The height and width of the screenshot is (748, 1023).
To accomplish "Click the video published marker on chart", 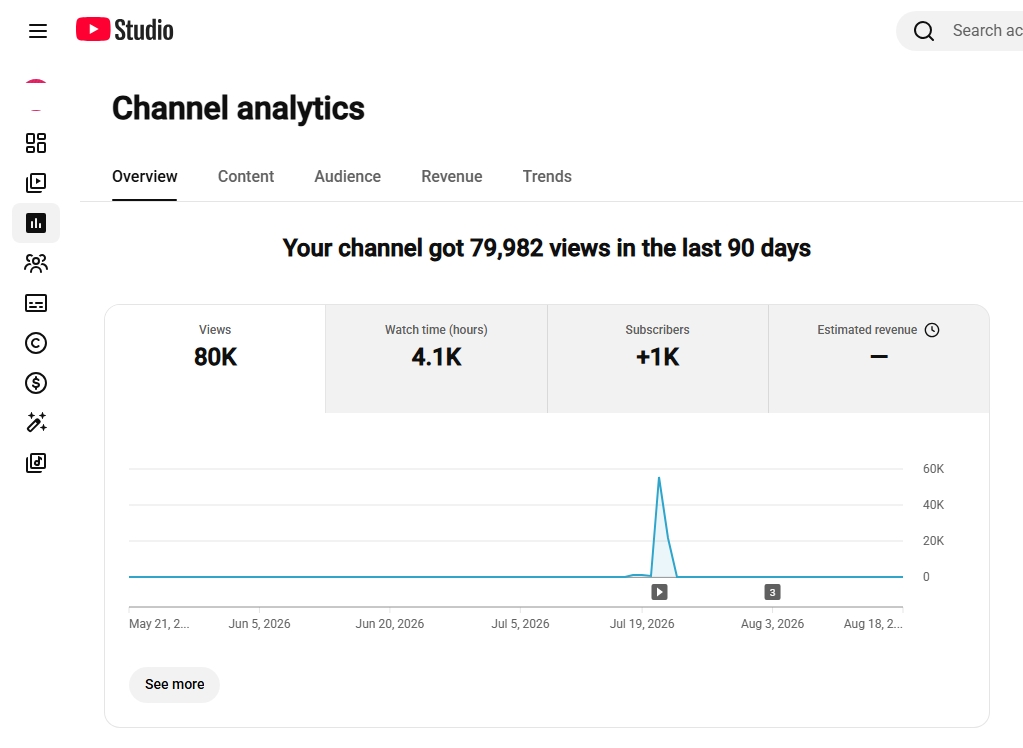I will (x=660, y=593).
